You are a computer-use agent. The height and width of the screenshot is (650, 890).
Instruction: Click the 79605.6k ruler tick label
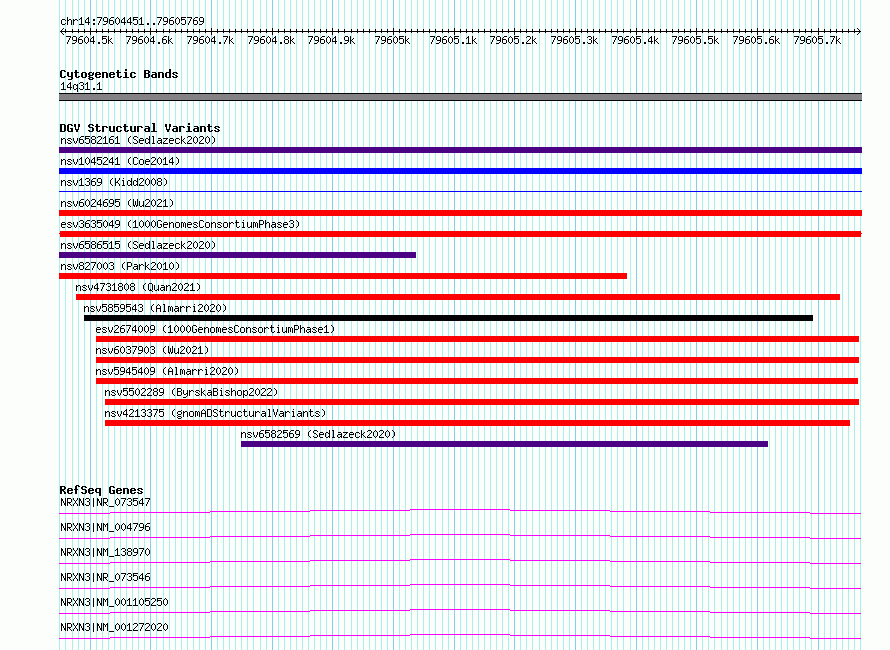point(756,40)
